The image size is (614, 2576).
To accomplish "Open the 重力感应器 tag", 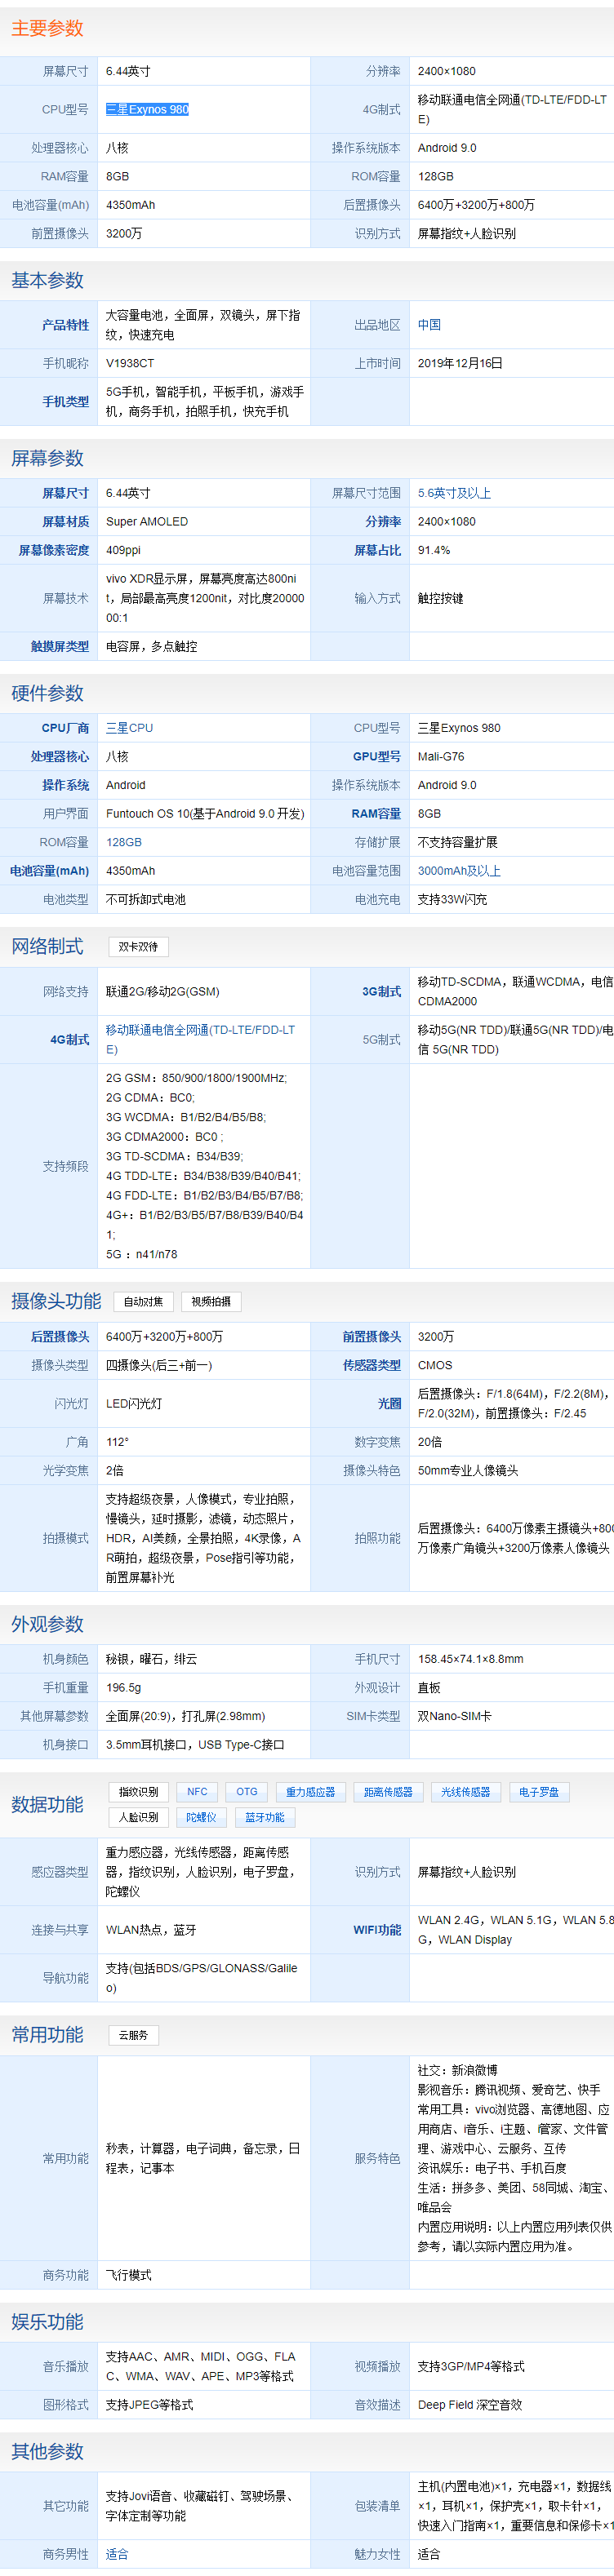I will pyautogui.click(x=310, y=1791).
